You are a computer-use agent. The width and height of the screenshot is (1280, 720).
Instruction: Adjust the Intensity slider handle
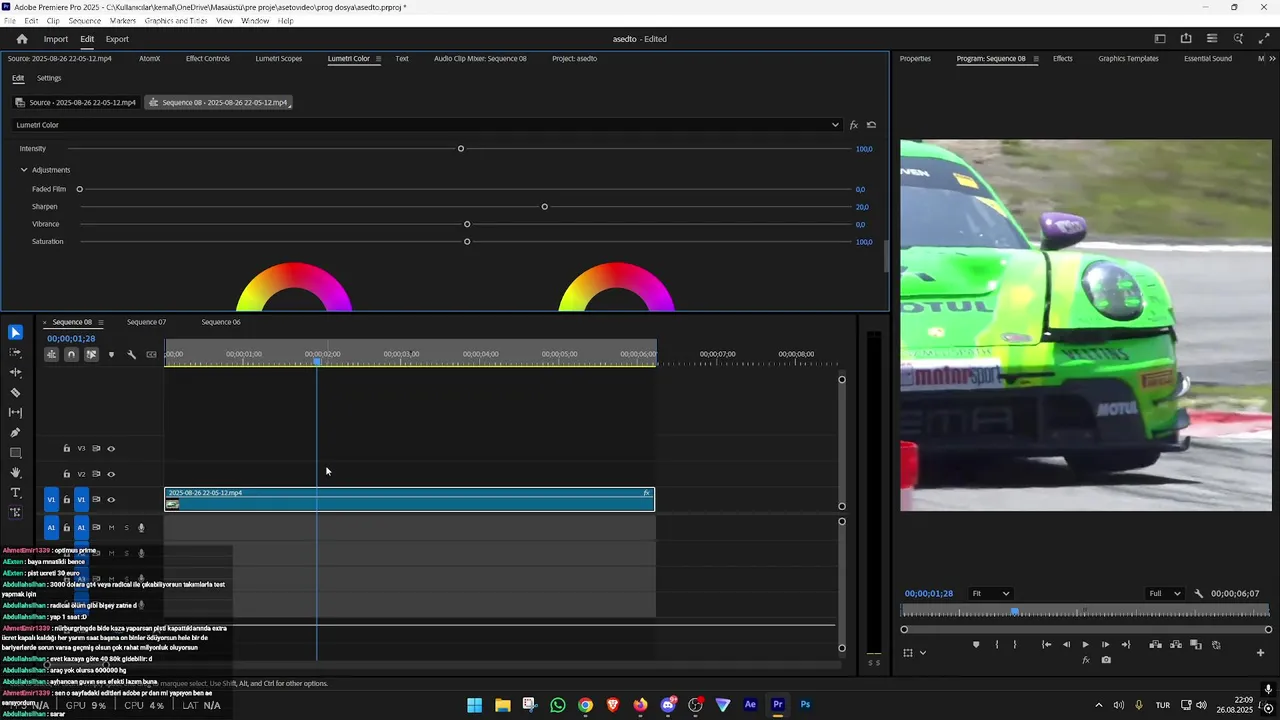461,149
